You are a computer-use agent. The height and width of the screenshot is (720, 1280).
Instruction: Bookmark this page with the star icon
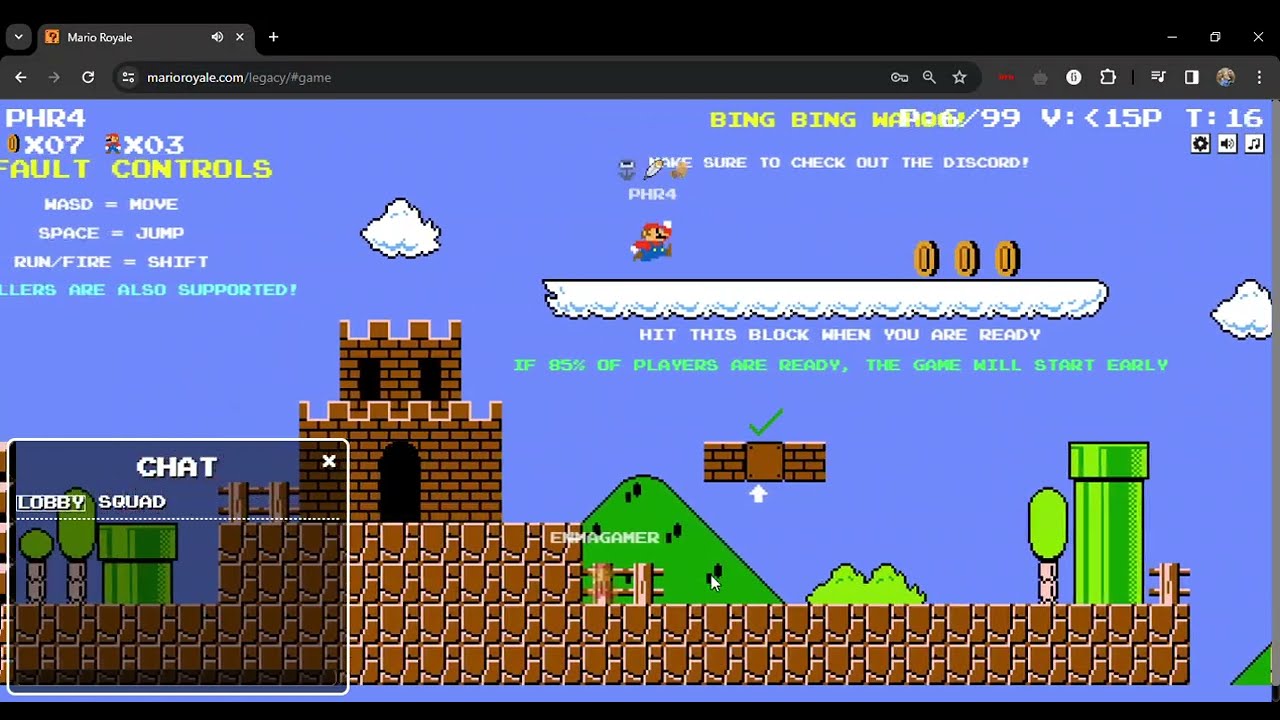[960, 77]
